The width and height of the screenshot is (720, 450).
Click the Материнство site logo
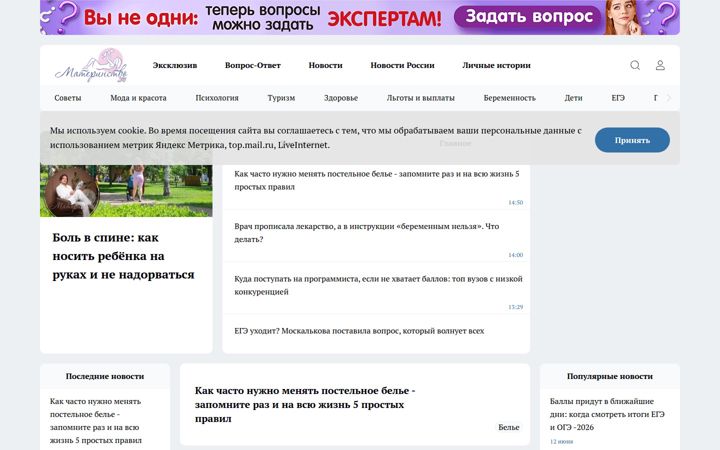[91, 65]
